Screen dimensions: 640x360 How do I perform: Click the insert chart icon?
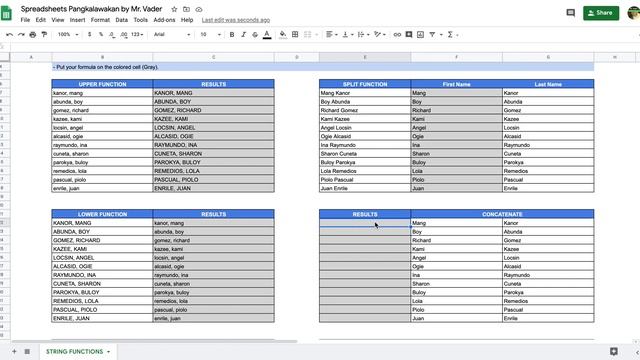click(x=420, y=35)
